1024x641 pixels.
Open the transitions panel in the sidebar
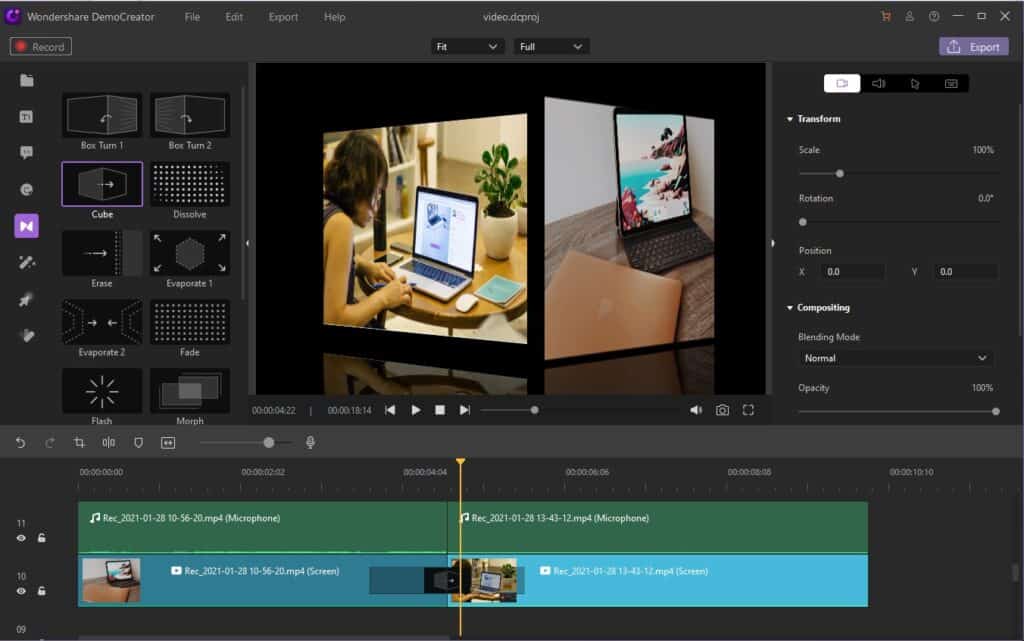click(x=26, y=226)
